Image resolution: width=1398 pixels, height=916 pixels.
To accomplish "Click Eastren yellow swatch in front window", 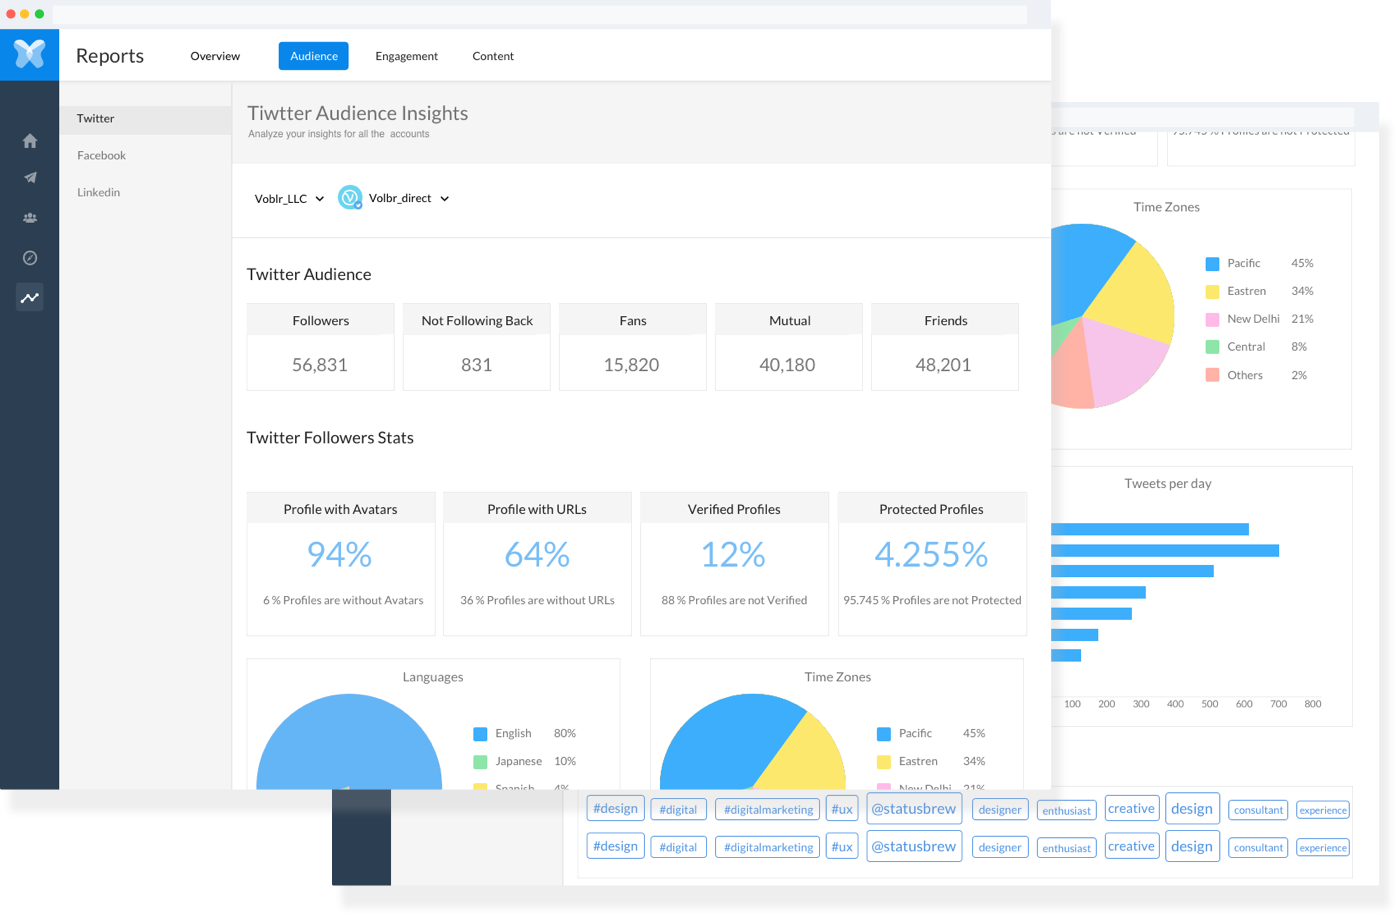I will point(884,762).
